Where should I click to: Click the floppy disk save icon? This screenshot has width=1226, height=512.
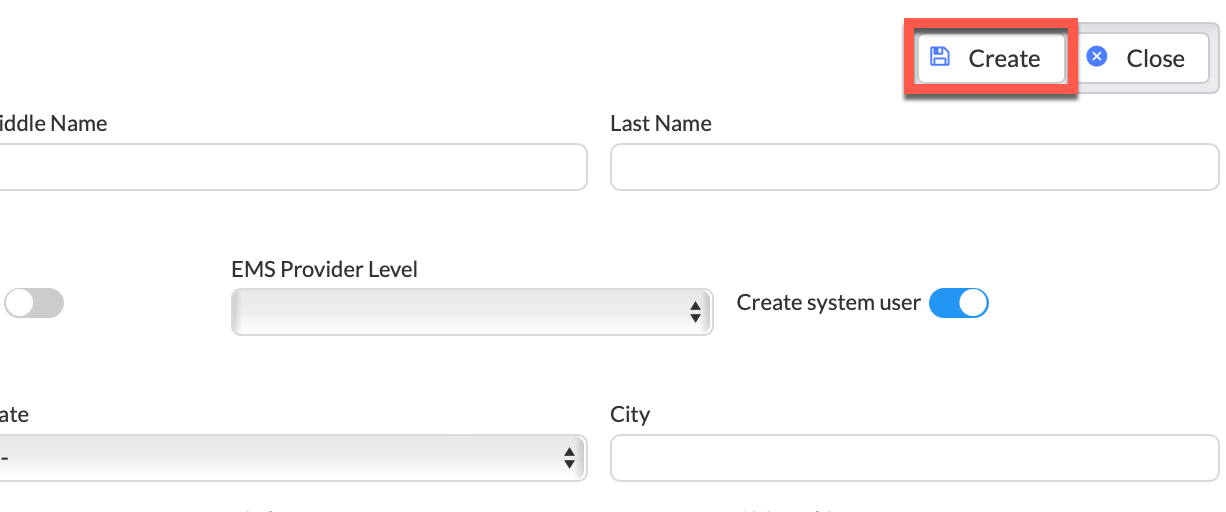[x=939, y=57]
